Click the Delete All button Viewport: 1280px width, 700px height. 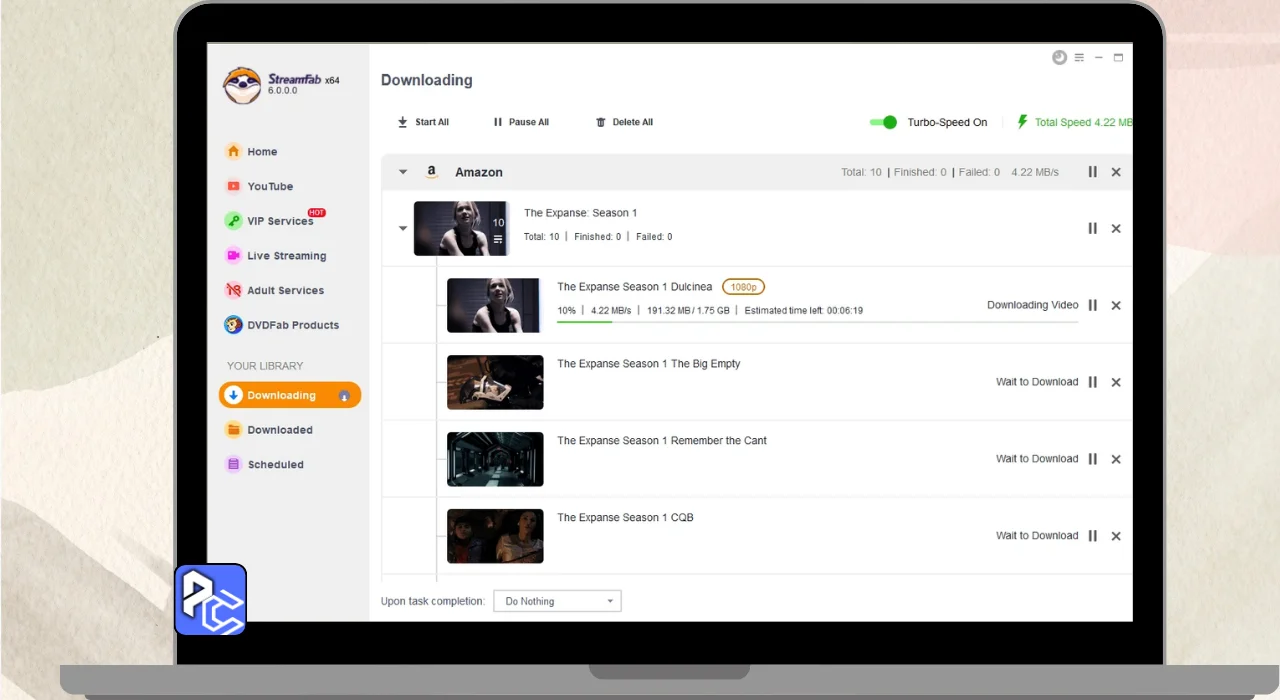[x=624, y=122]
